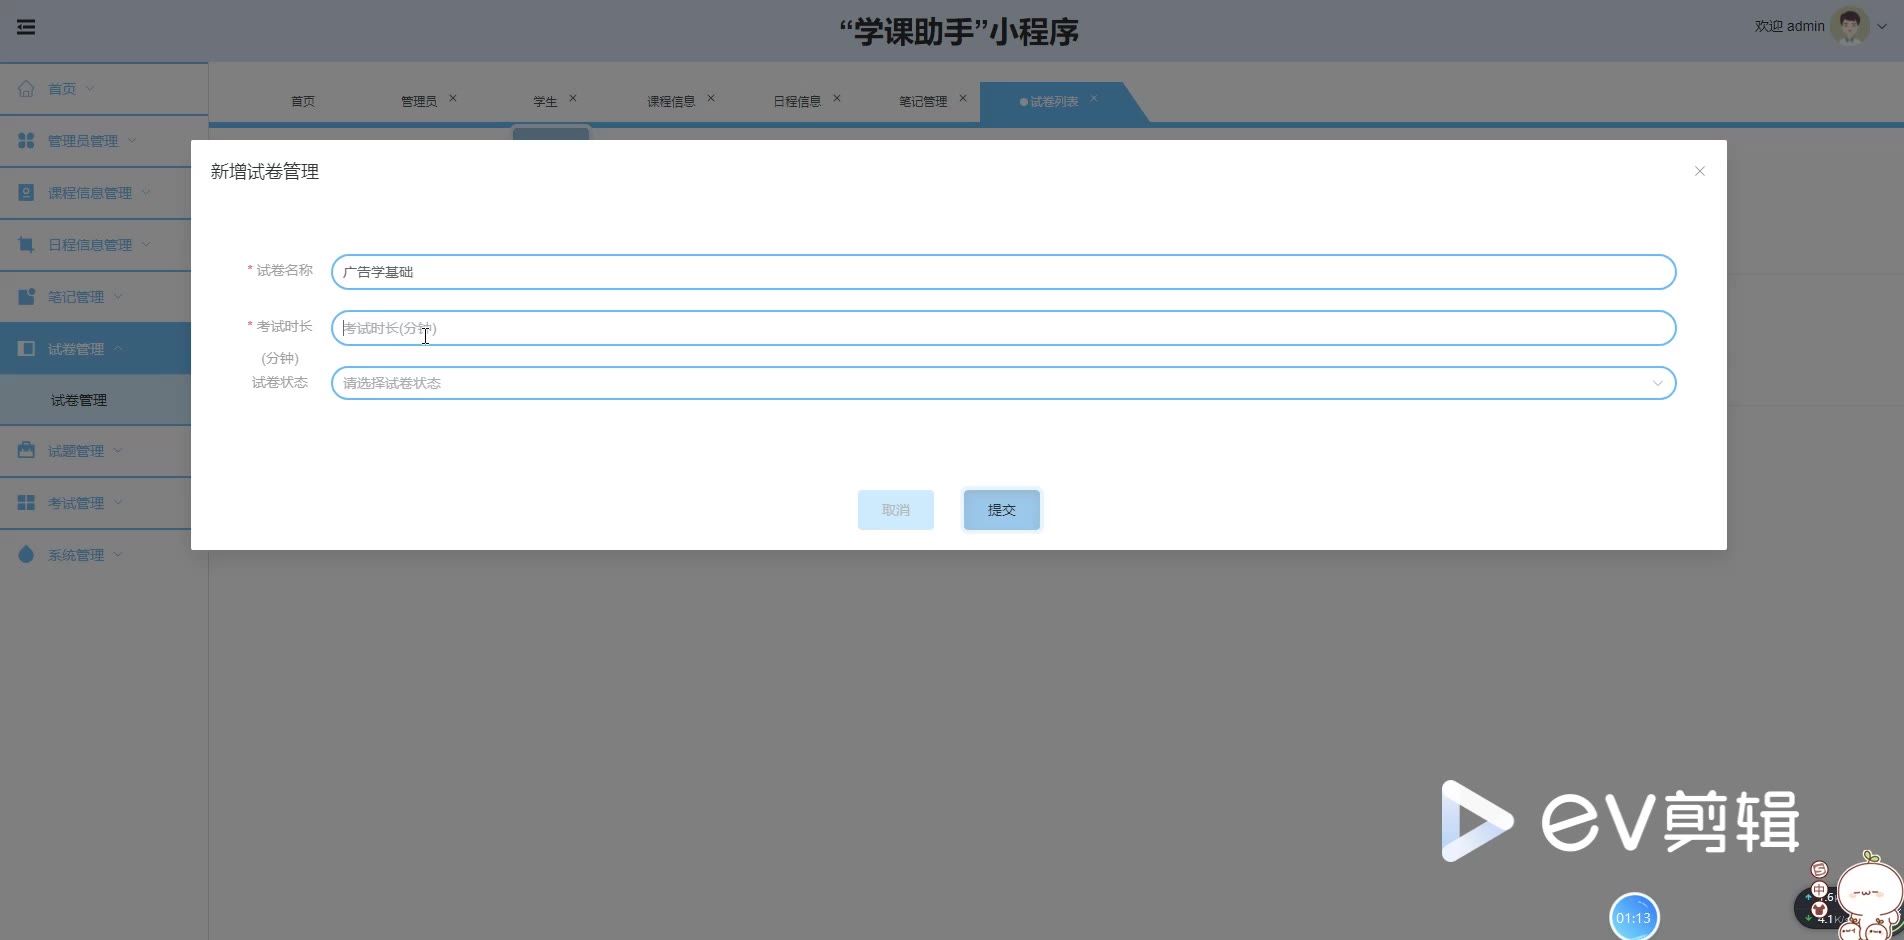Close the 笔记管理 tab

(x=963, y=98)
